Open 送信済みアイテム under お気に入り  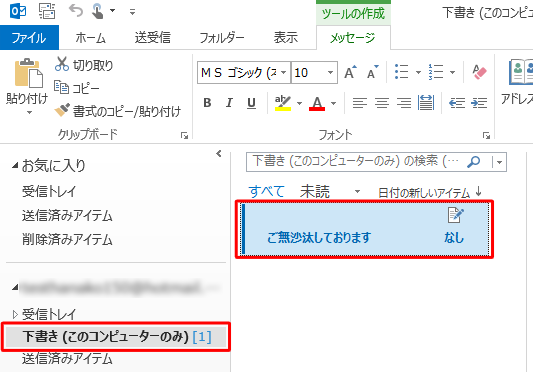(x=67, y=216)
